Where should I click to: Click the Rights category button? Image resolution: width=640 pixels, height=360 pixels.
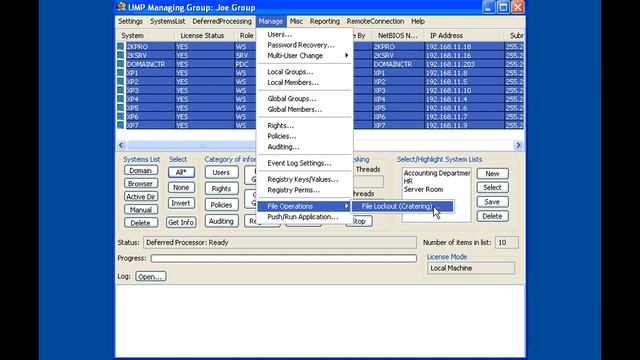click(x=221, y=189)
